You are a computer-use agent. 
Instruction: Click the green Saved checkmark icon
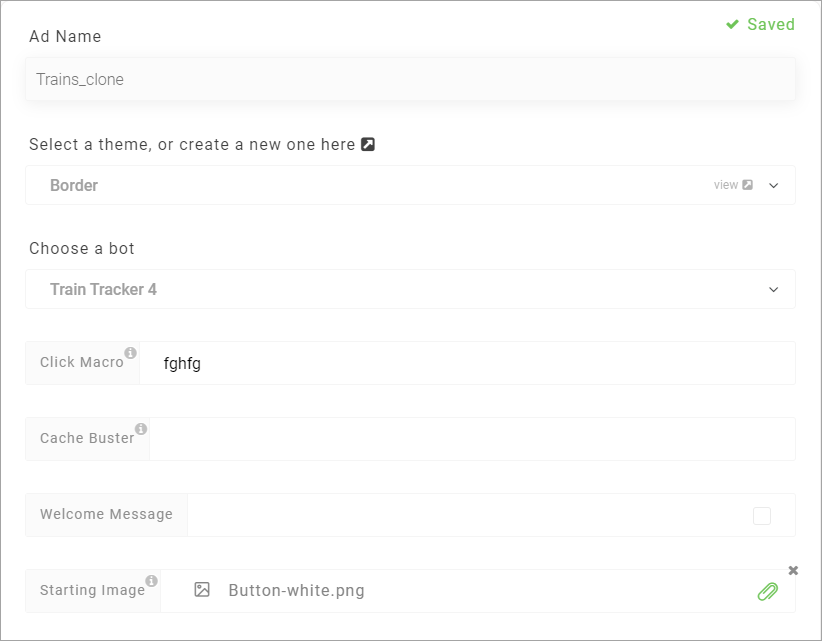(732, 24)
